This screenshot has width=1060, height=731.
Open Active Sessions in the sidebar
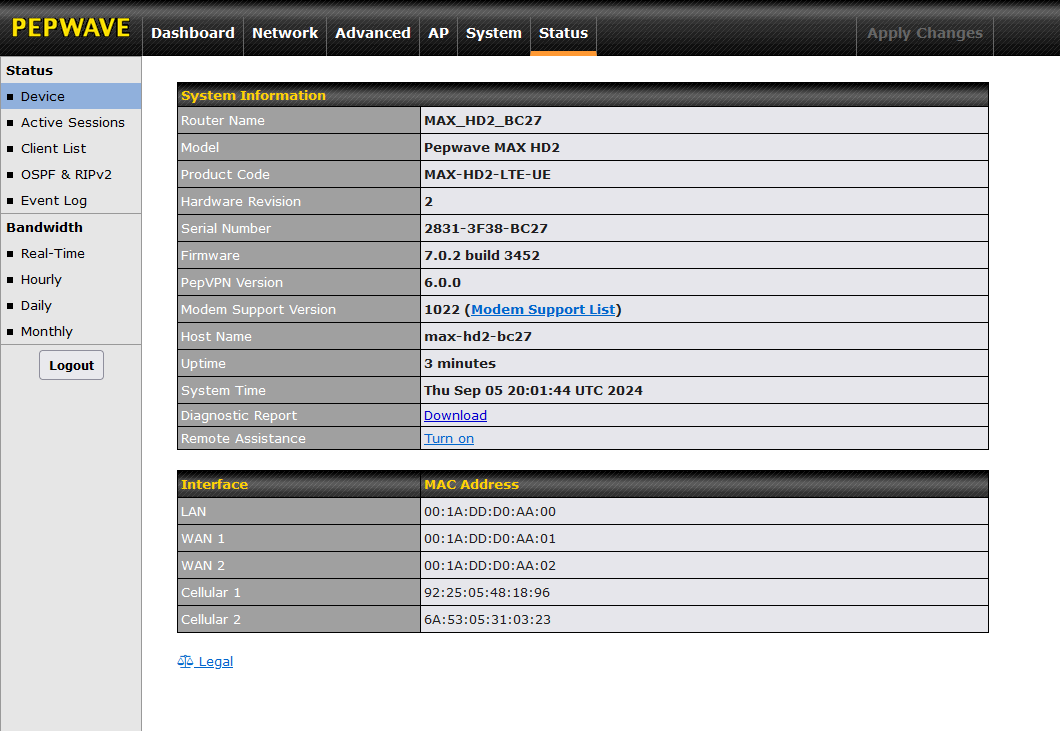(x=70, y=122)
